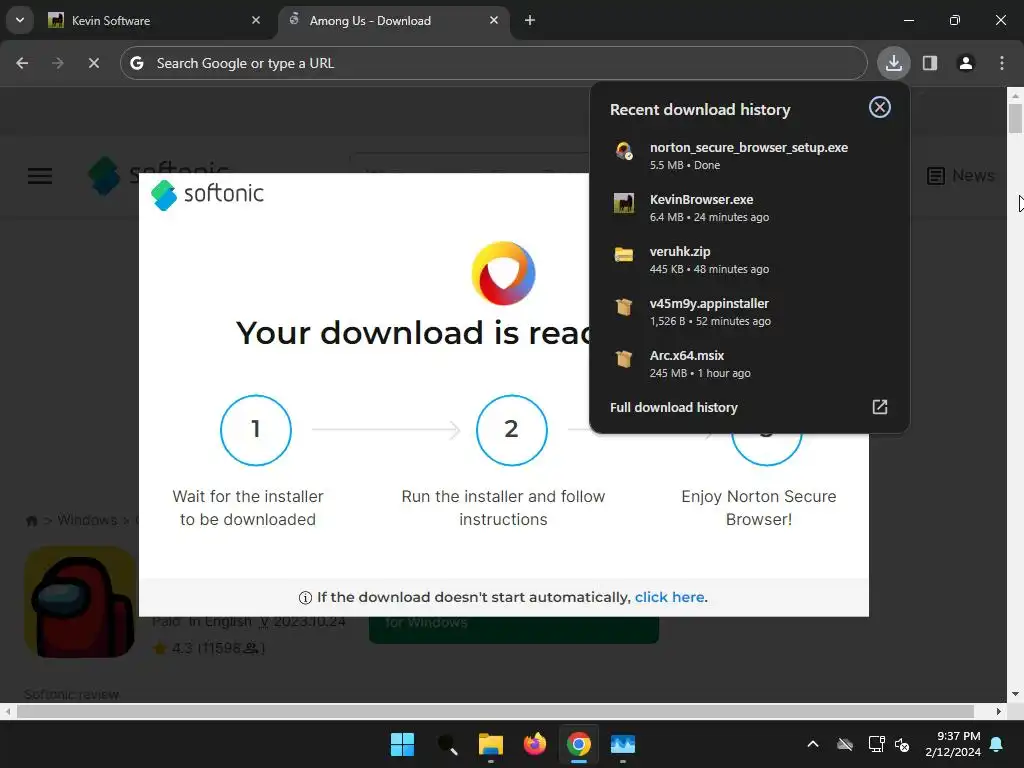Click the Among Us app thumbnail

click(80, 601)
